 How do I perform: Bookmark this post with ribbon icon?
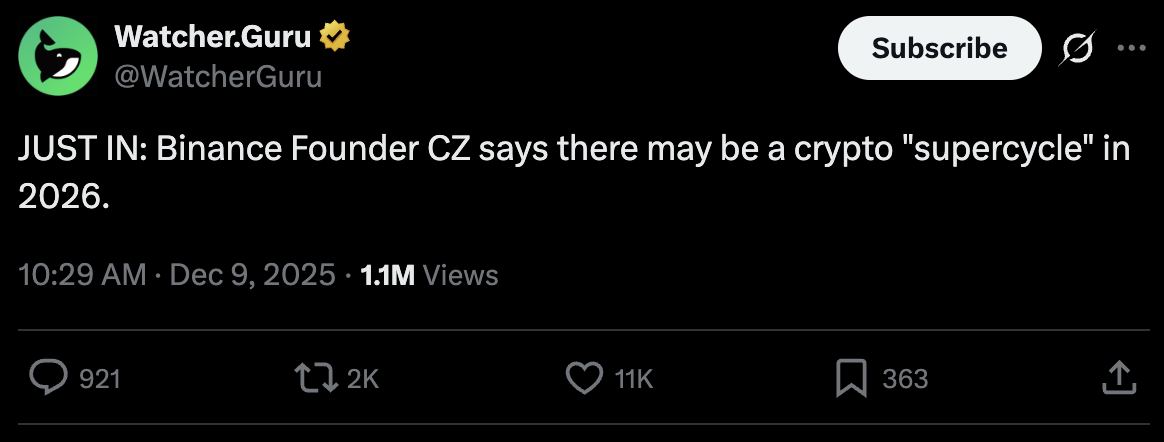pyautogui.click(x=850, y=378)
